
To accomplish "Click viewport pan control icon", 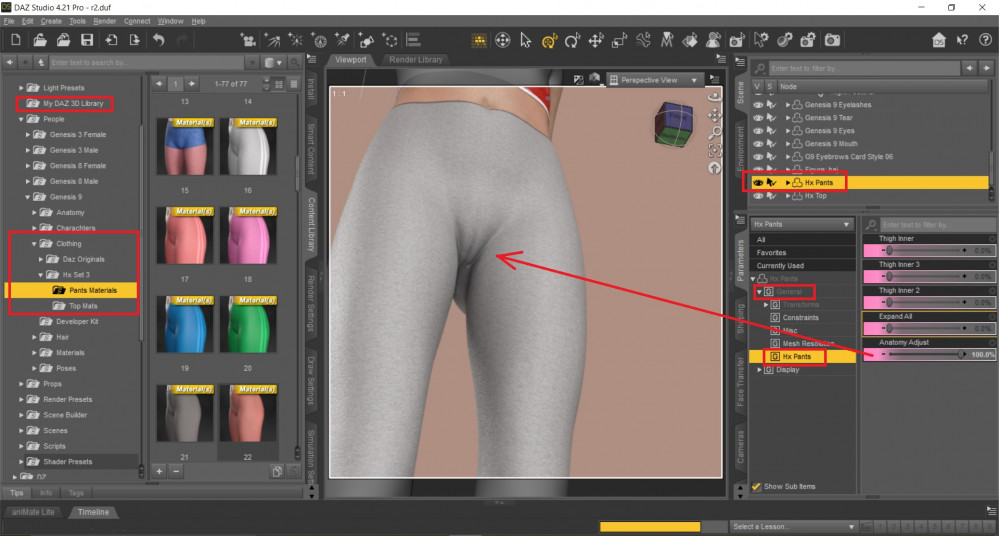I will [715, 115].
